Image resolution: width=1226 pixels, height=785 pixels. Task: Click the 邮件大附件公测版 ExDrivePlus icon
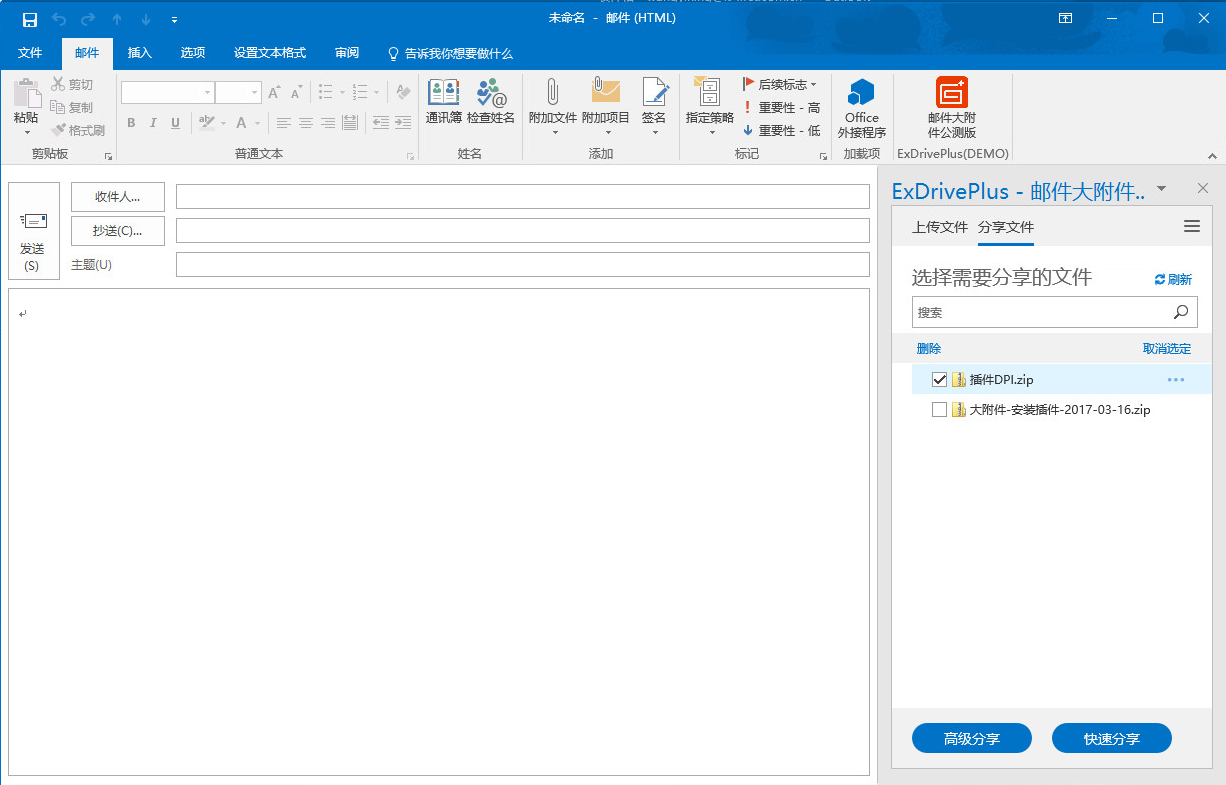click(x=952, y=92)
